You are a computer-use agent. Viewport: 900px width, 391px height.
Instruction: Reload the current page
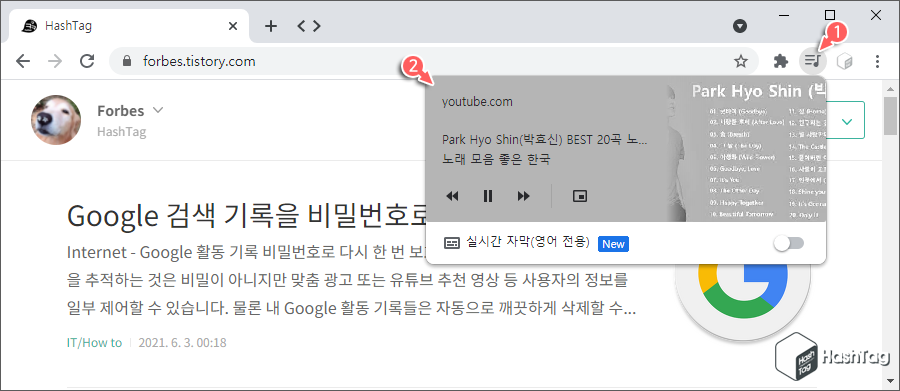[87, 61]
